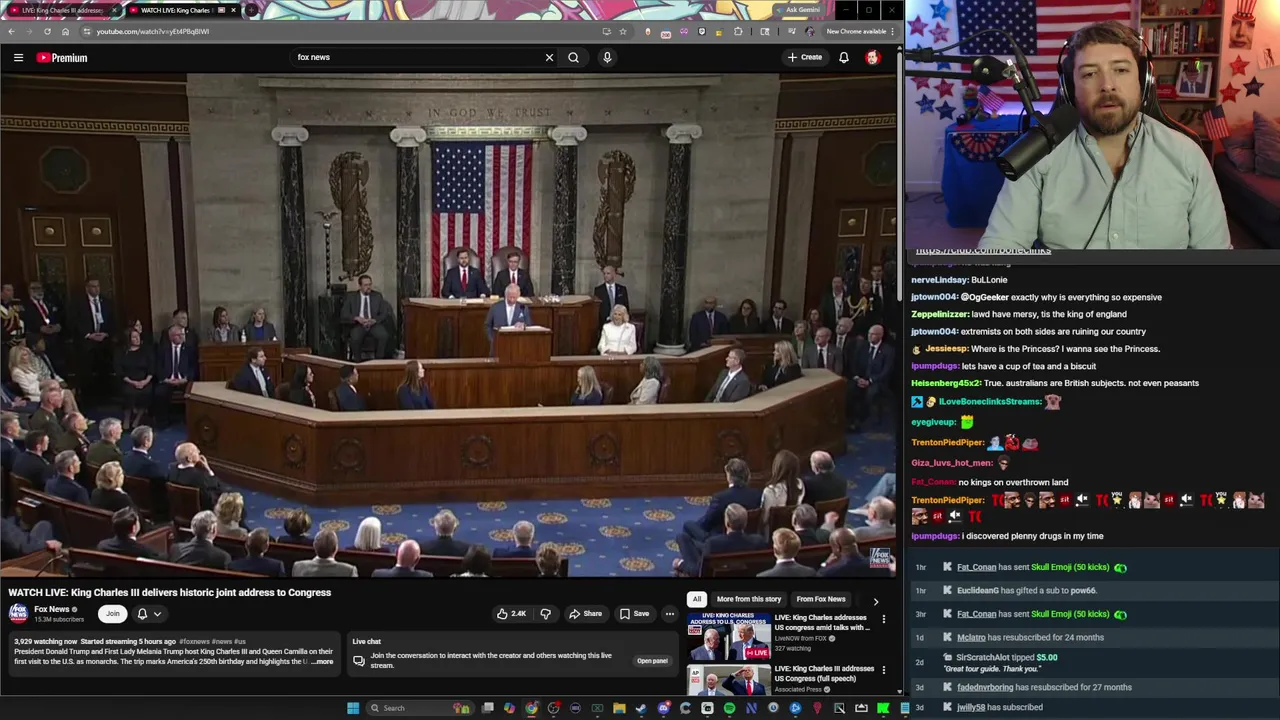Expand the notification bell dropdown for Fox News

tap(148, 614)
